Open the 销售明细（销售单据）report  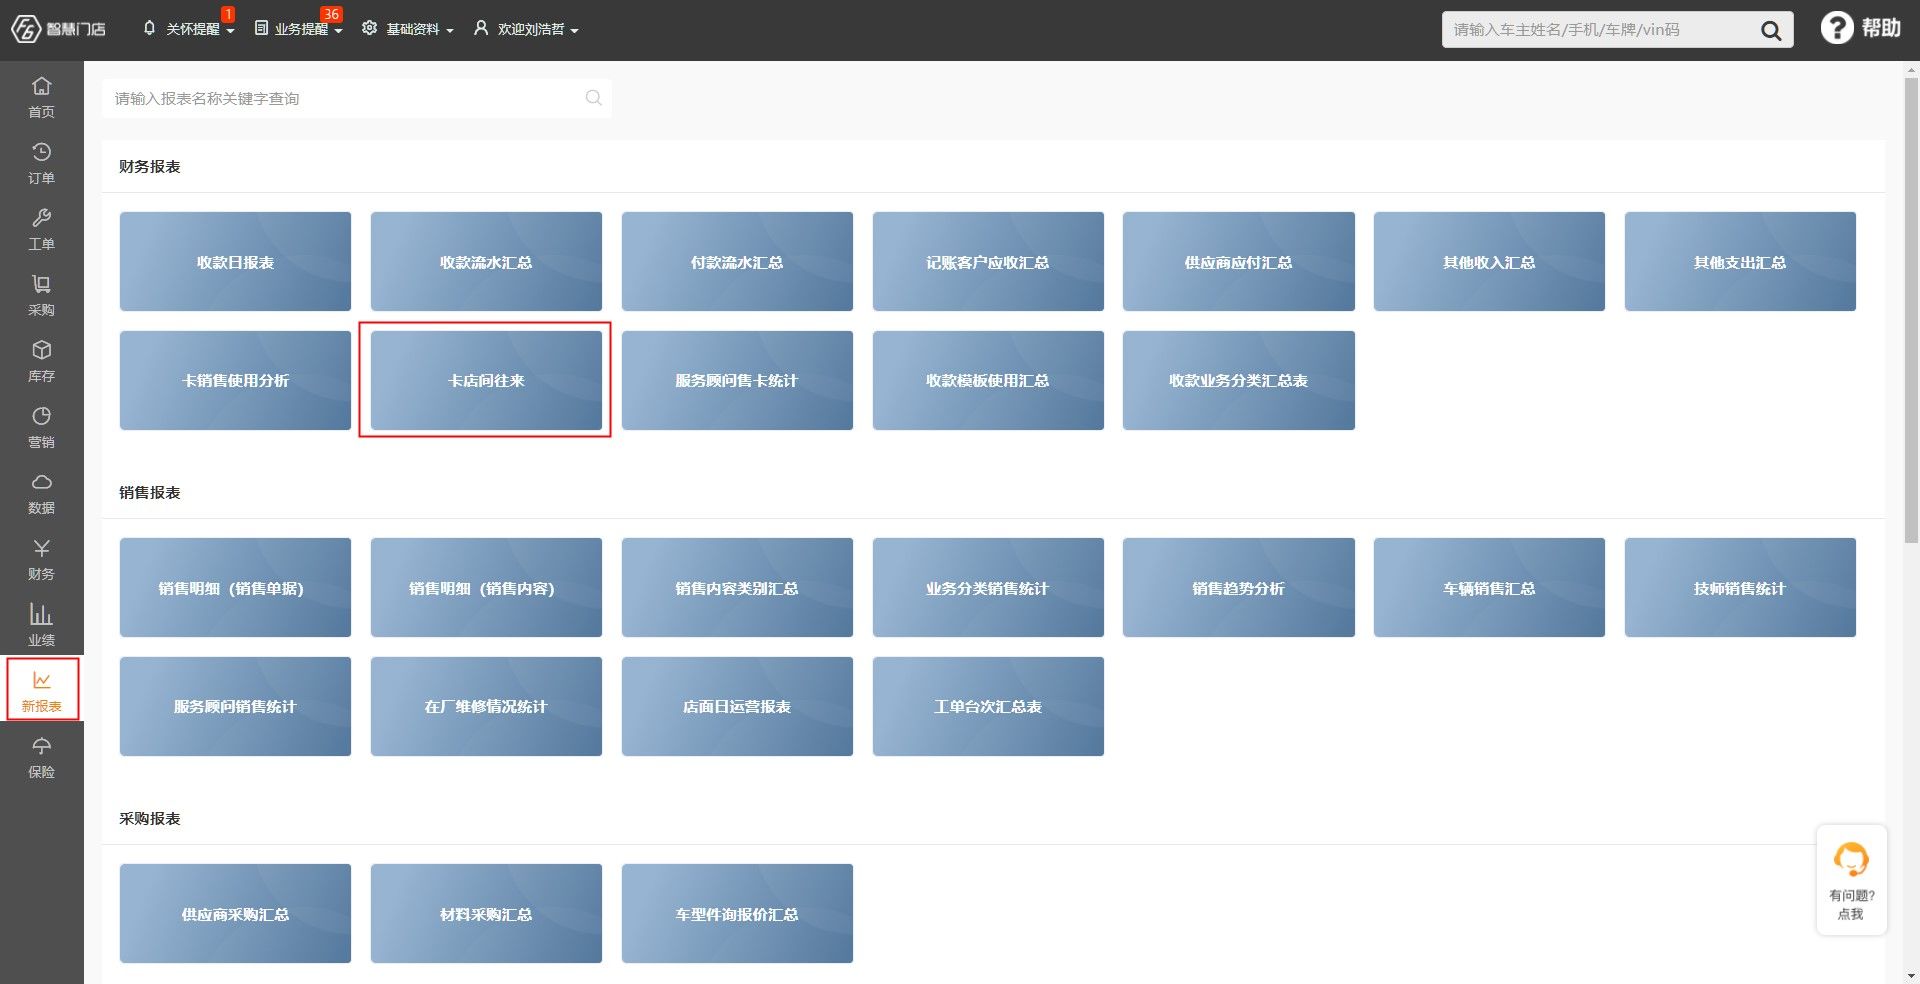pos(235,587)
